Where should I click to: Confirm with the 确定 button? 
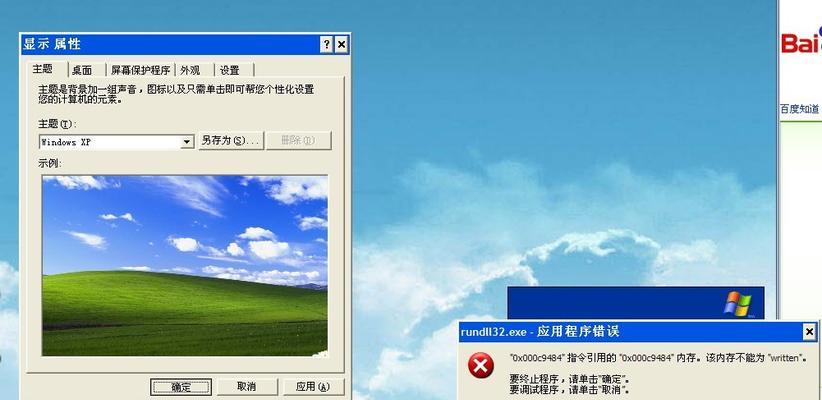181,387
